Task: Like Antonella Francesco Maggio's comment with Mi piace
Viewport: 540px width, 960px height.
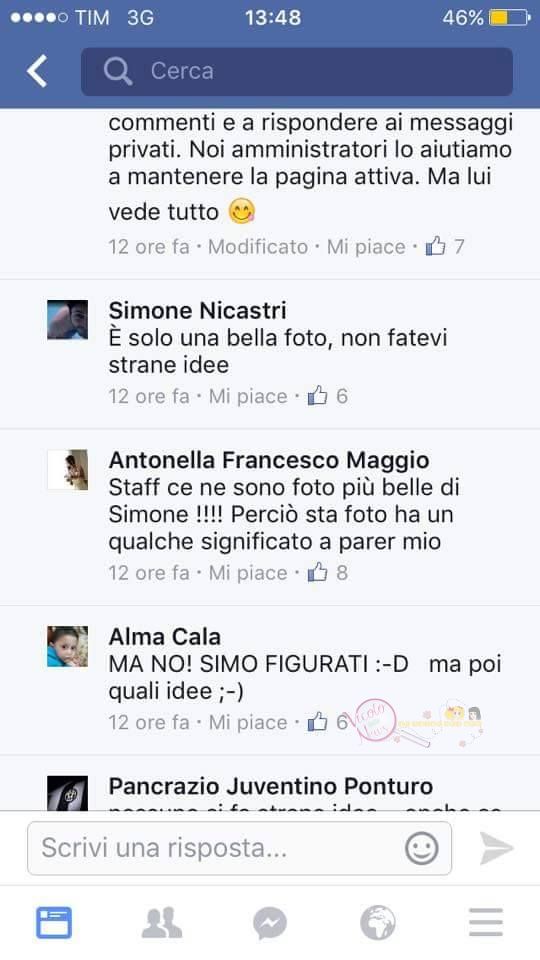Action: pos(248,574)
